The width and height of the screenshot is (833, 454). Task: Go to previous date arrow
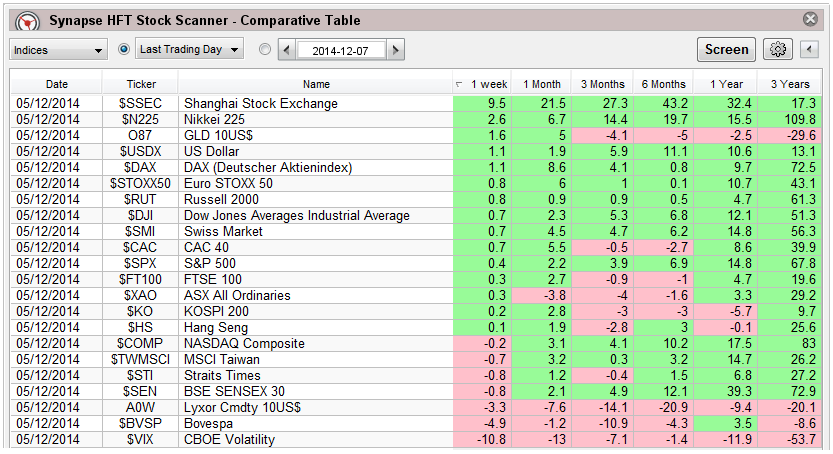[287, 50]
